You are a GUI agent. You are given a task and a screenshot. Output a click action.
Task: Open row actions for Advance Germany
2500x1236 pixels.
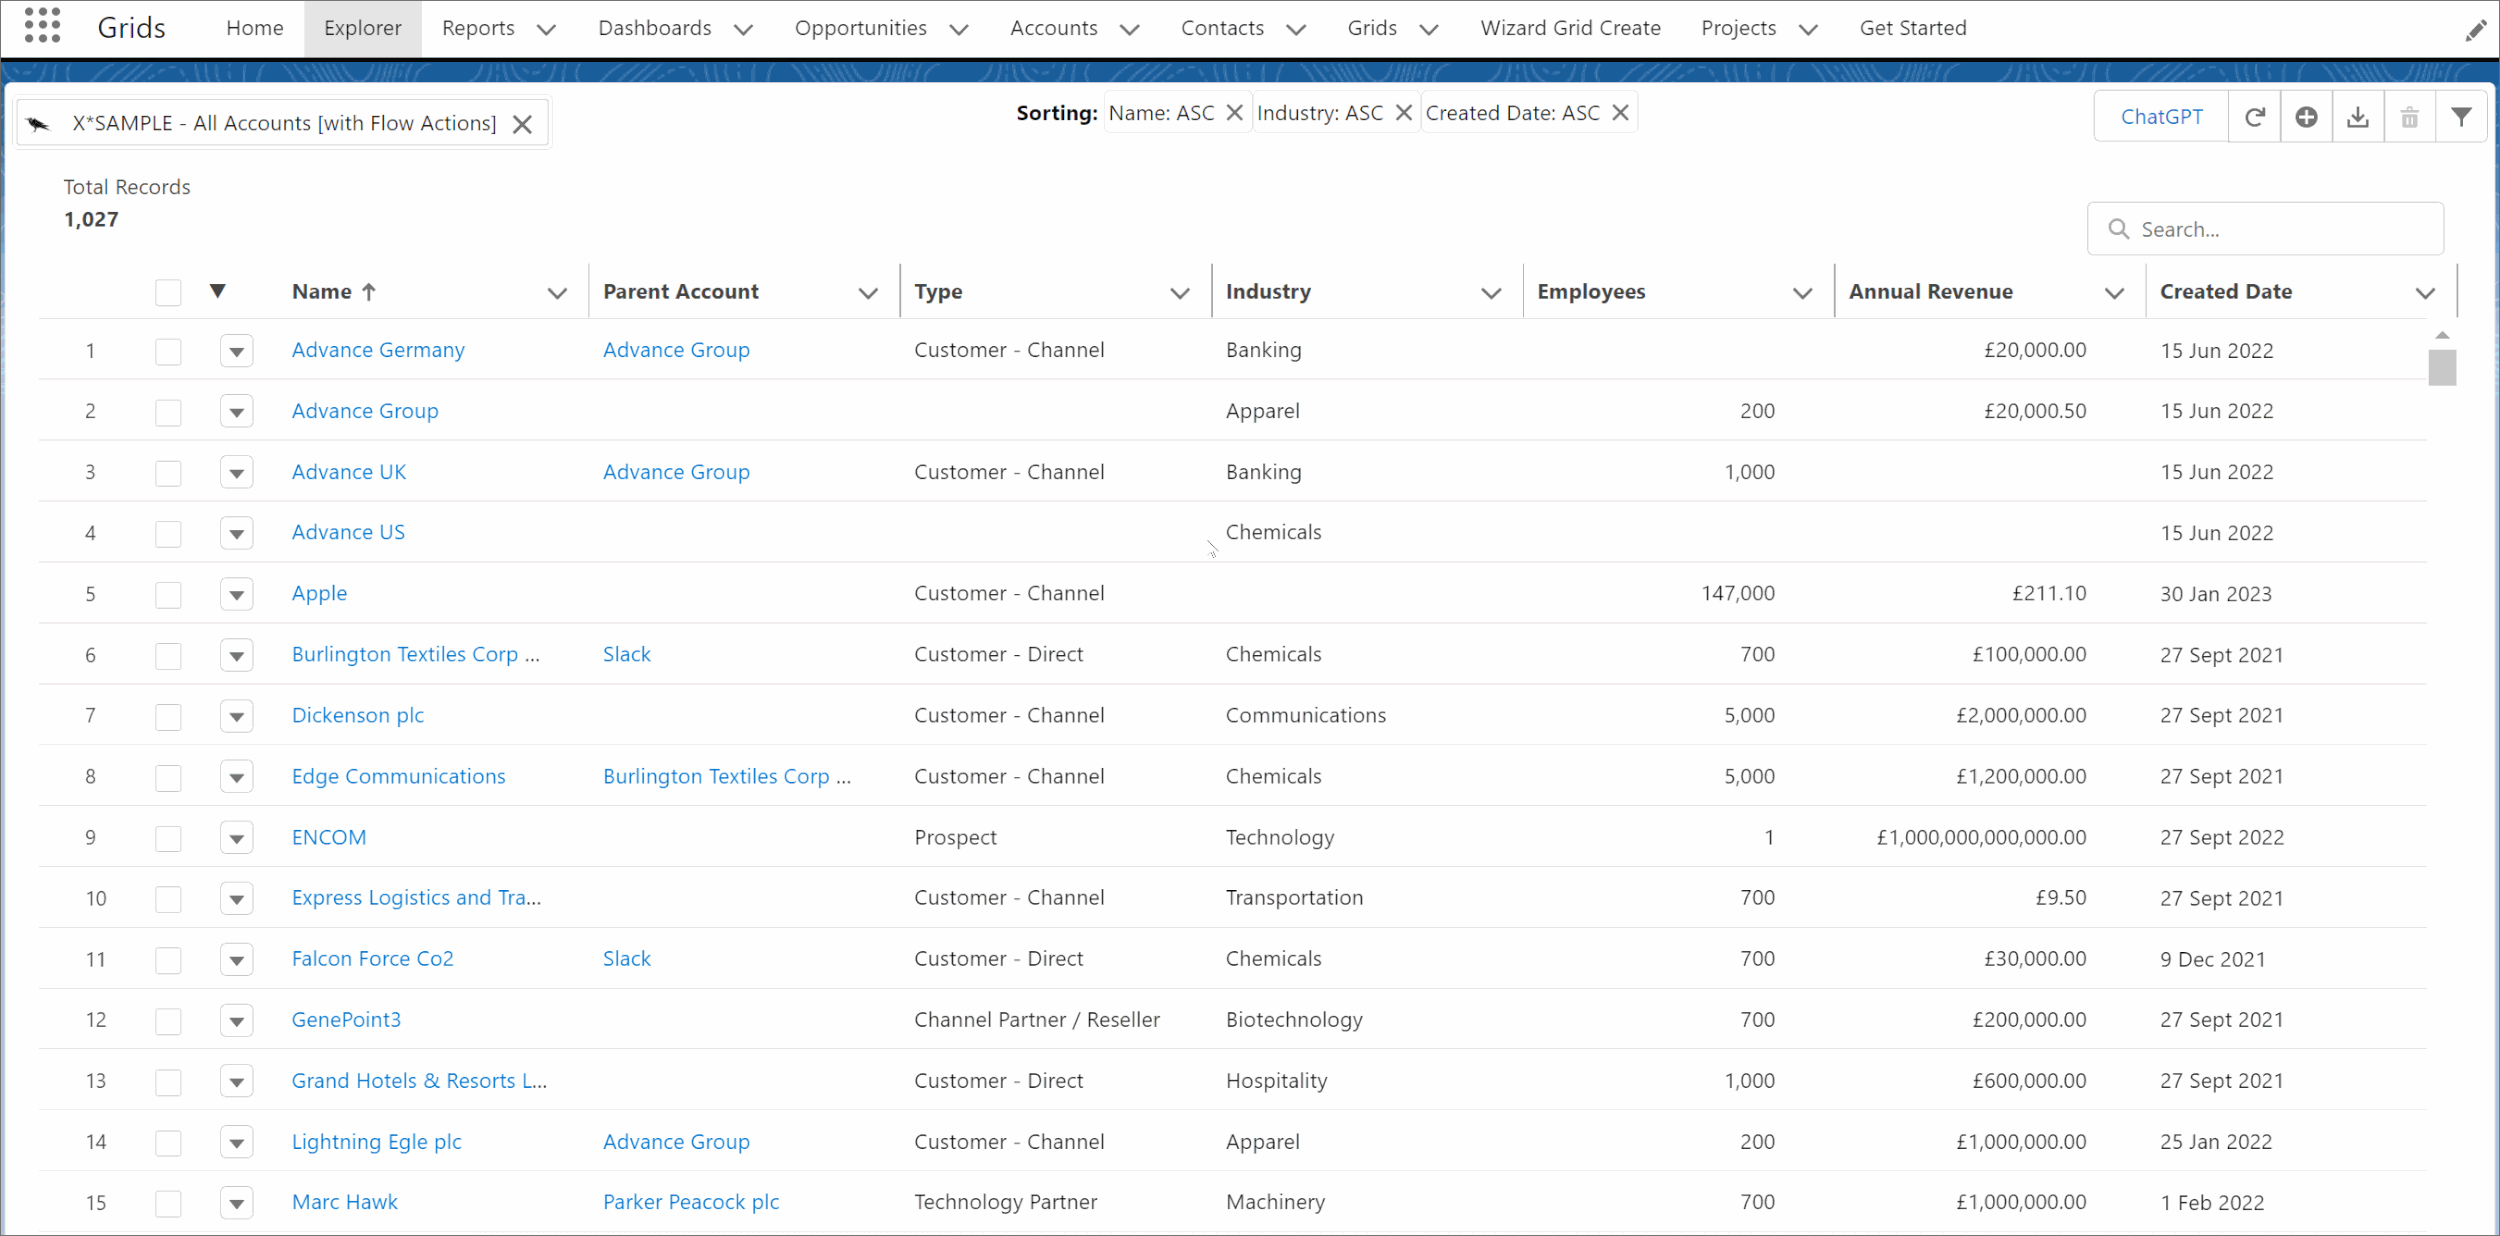(236, 351)
